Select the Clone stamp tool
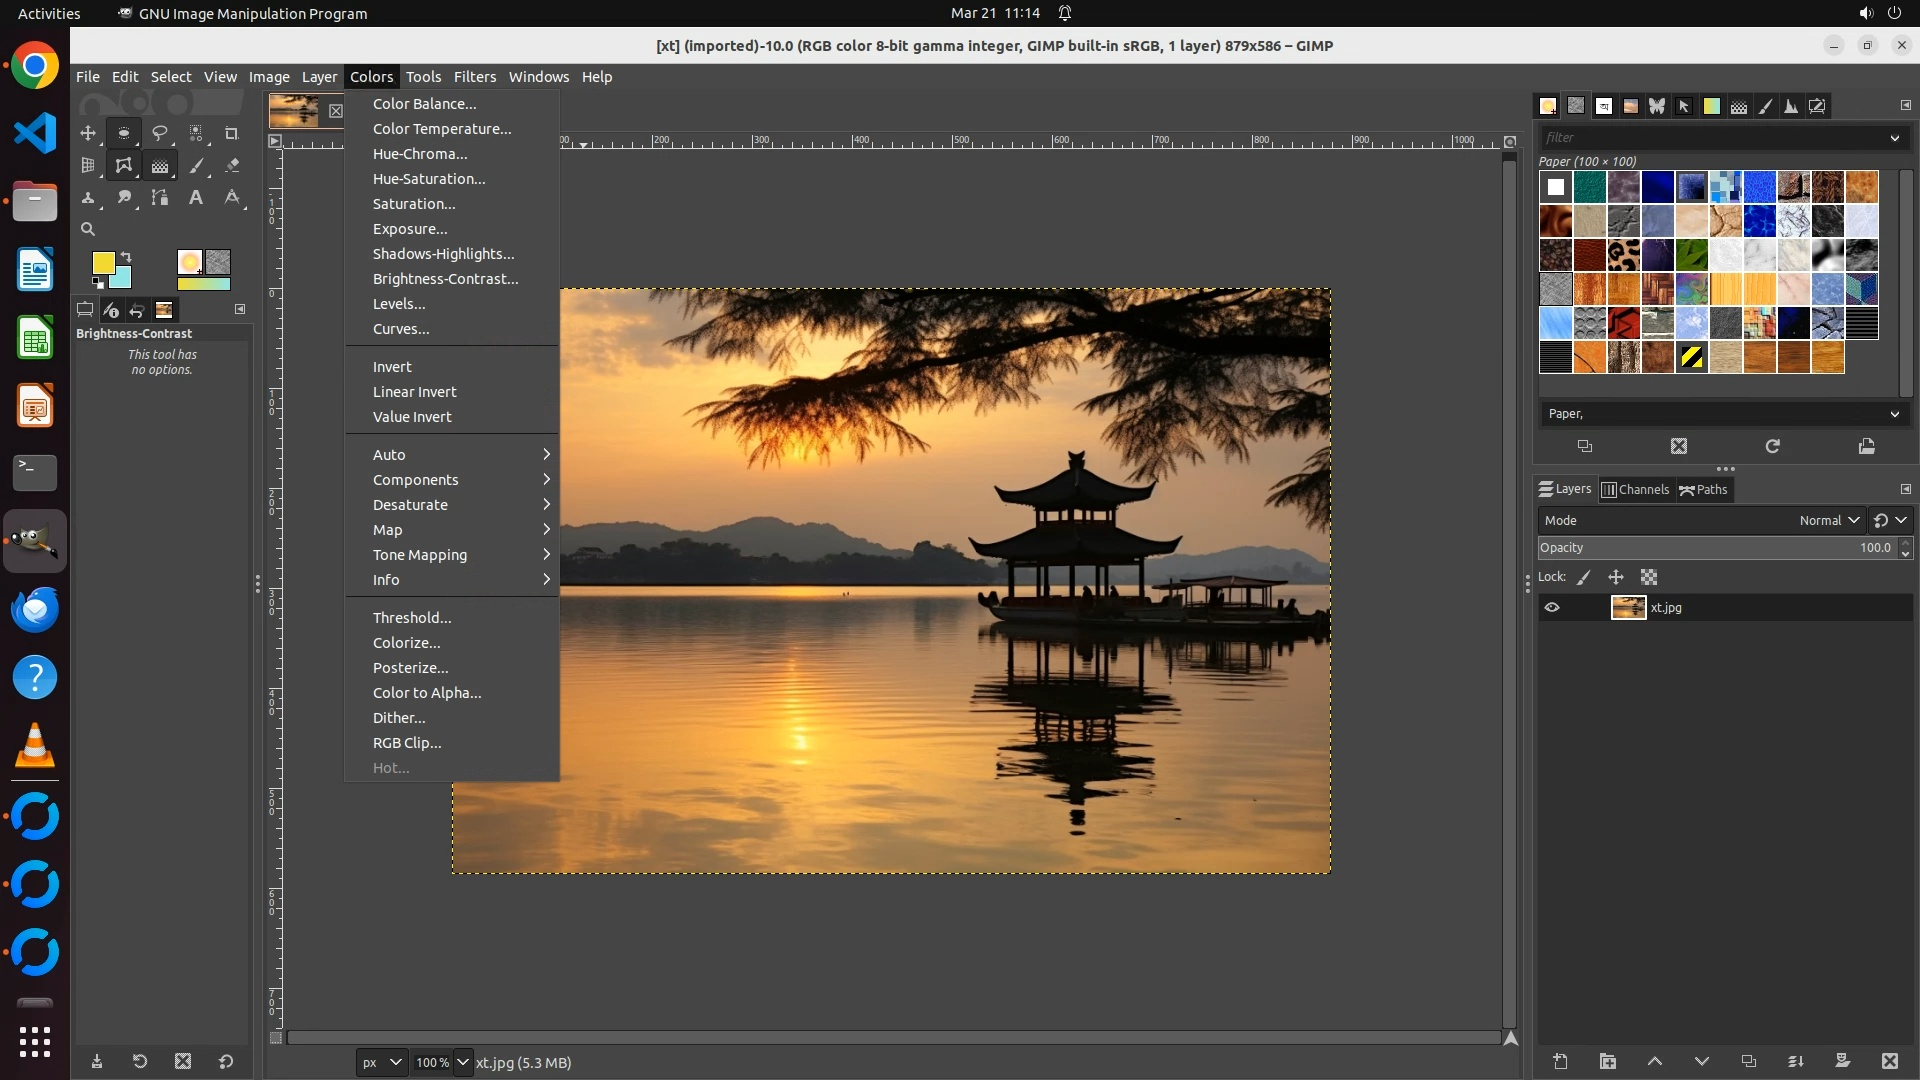Image resolution: width=1920 pixels, height=1080 pixels. pyautogui.click(x=88, y=198)
